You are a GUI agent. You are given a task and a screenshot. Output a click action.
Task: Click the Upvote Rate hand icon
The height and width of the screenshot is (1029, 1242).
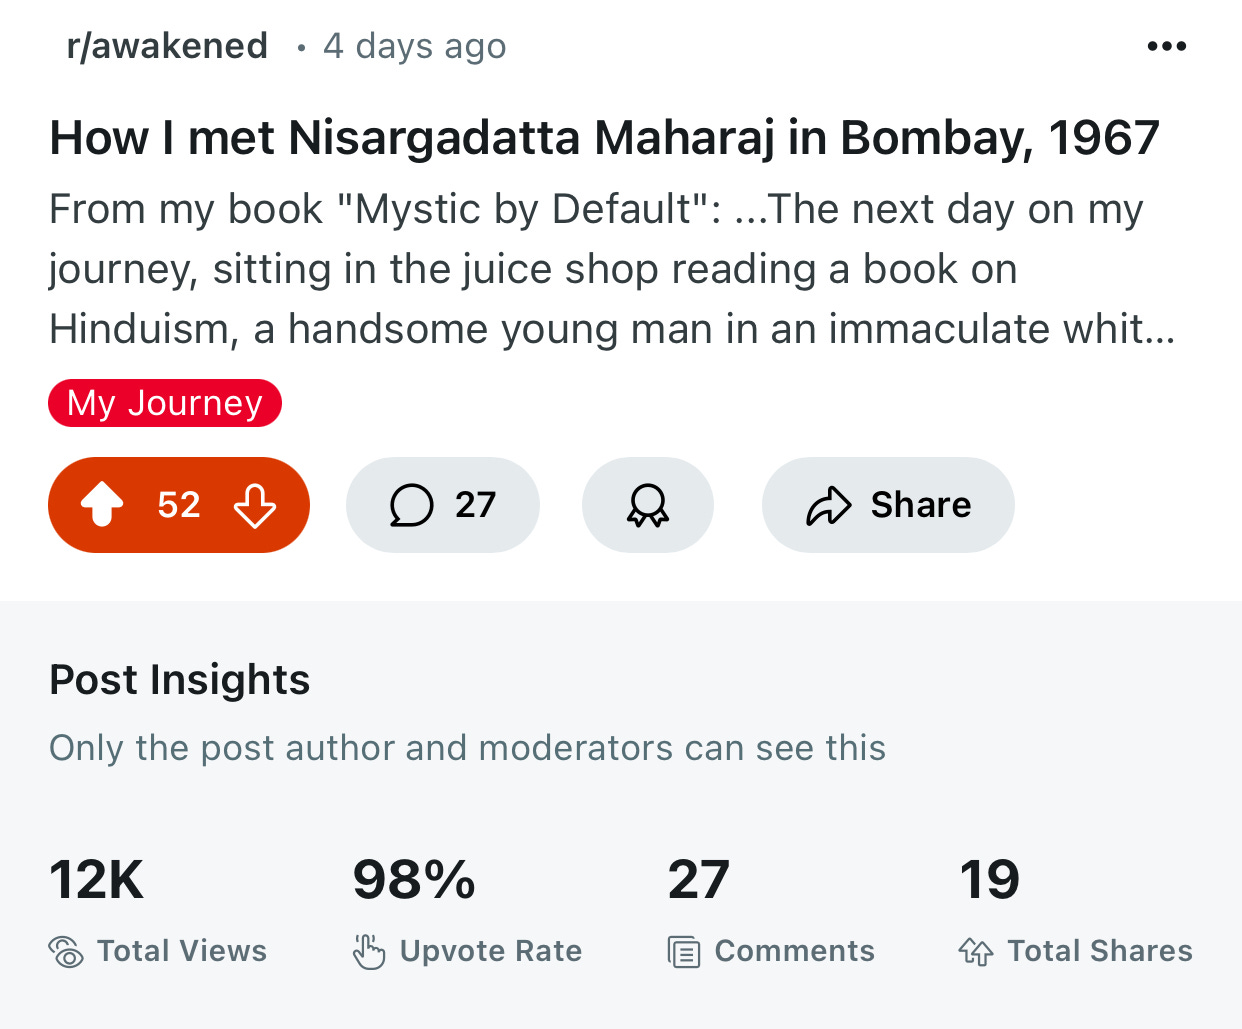368,951
